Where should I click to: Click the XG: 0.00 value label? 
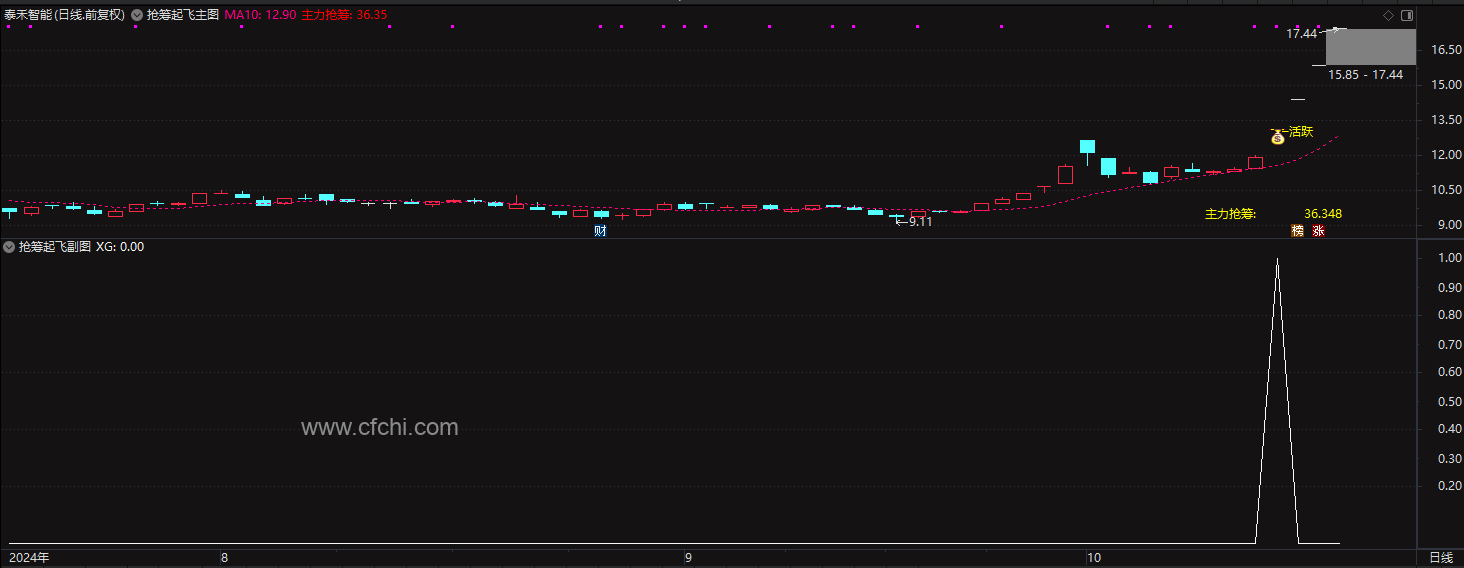(120, 246)
